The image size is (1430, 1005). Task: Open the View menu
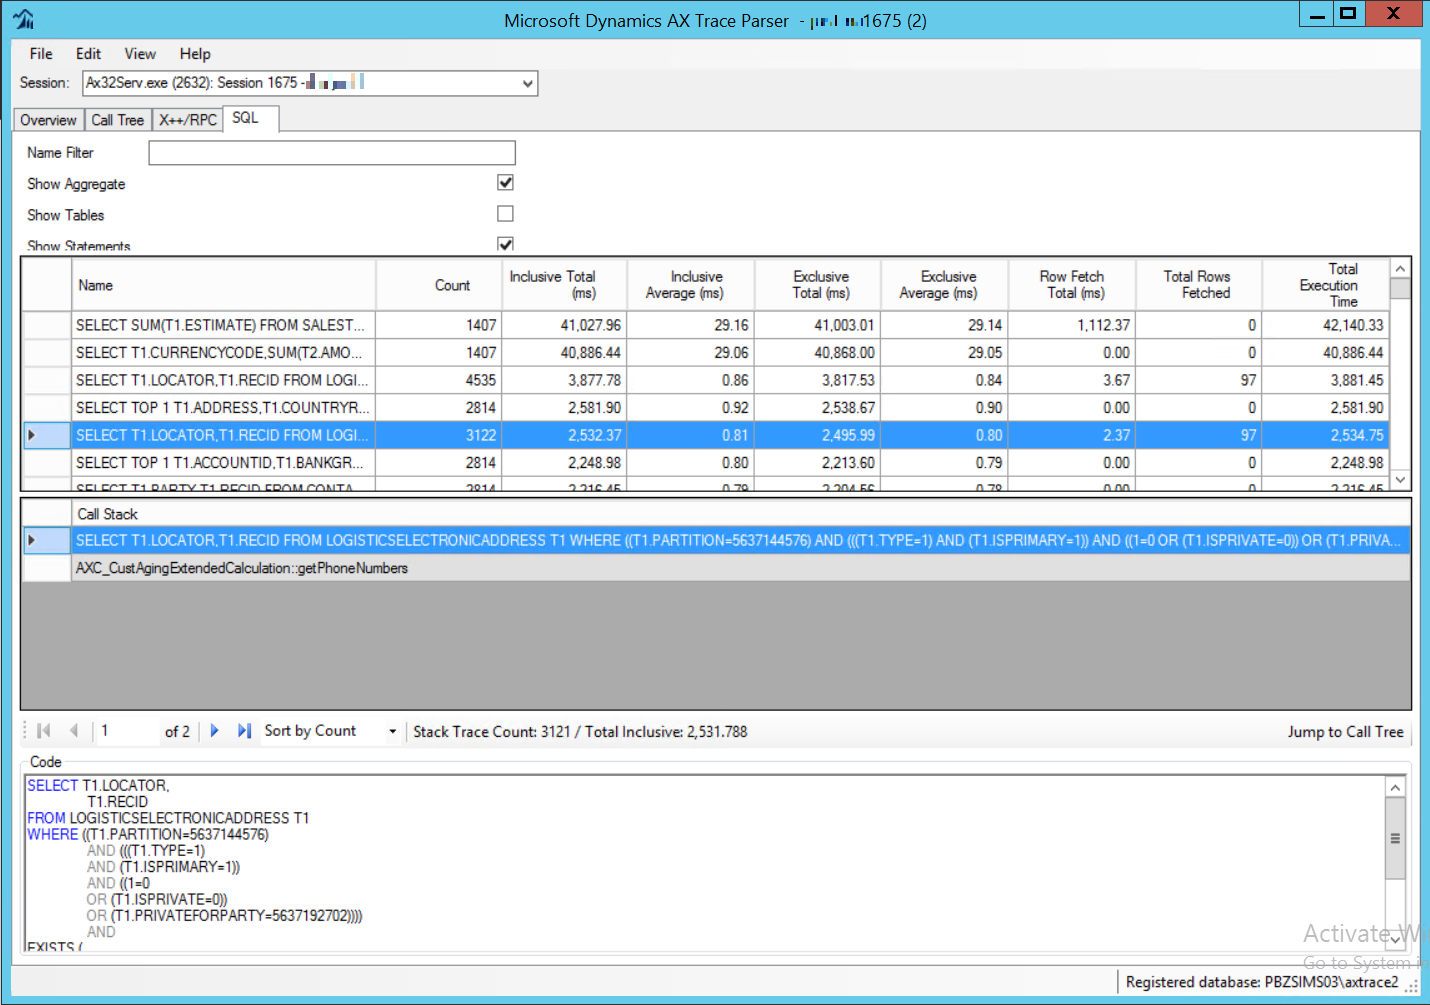tap(140, 54)
